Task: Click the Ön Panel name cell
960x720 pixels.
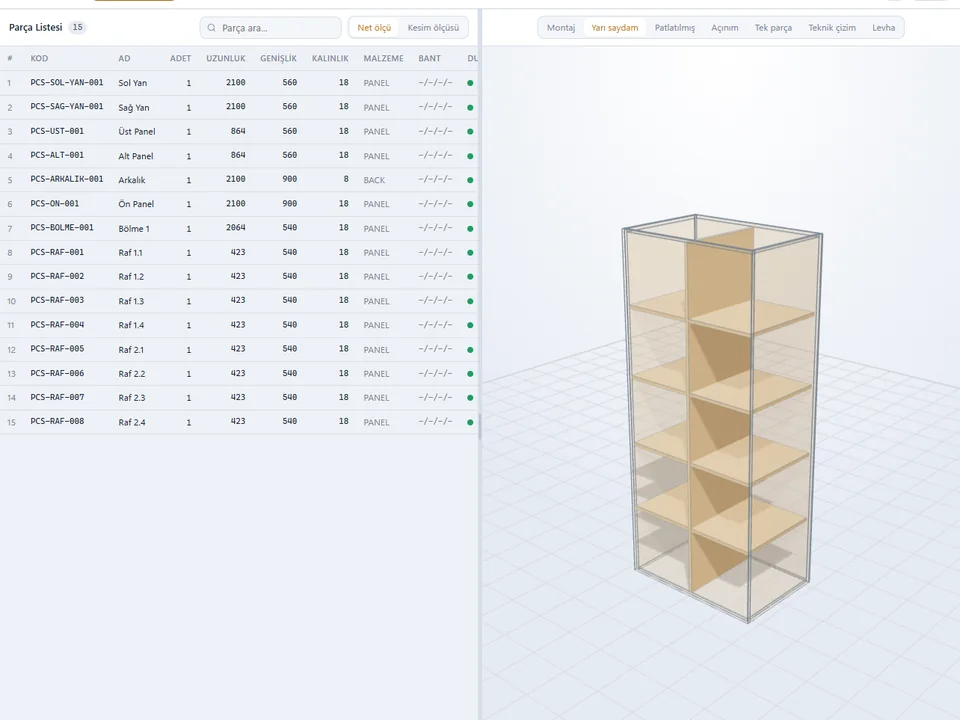Action: (x=136, y=204)
